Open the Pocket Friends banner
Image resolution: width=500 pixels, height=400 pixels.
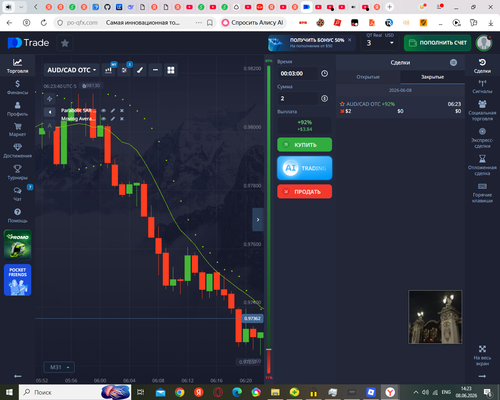[18, 280]
